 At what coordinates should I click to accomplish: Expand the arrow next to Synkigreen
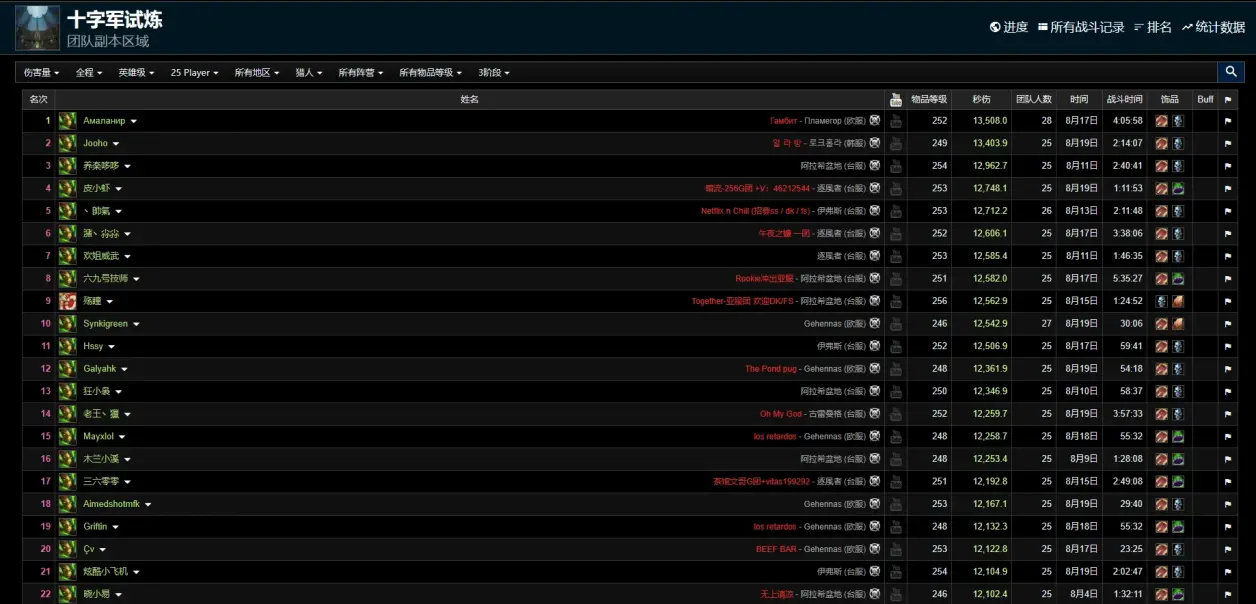click(136, 324)
